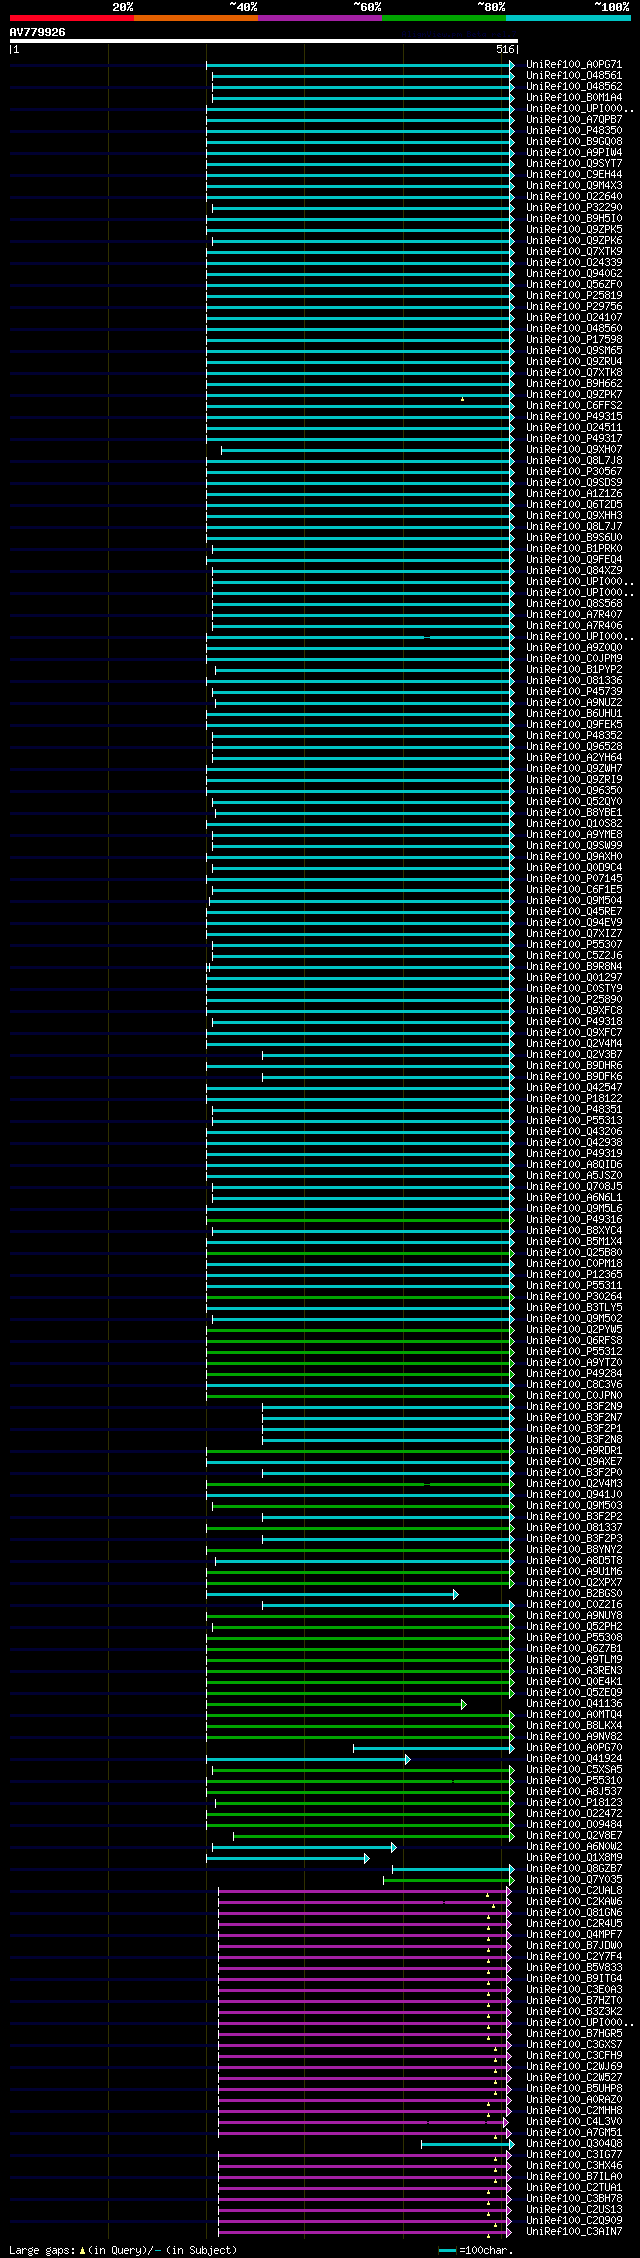Open hit UniRef100_A7QPB7

click(x=574, y=120)
